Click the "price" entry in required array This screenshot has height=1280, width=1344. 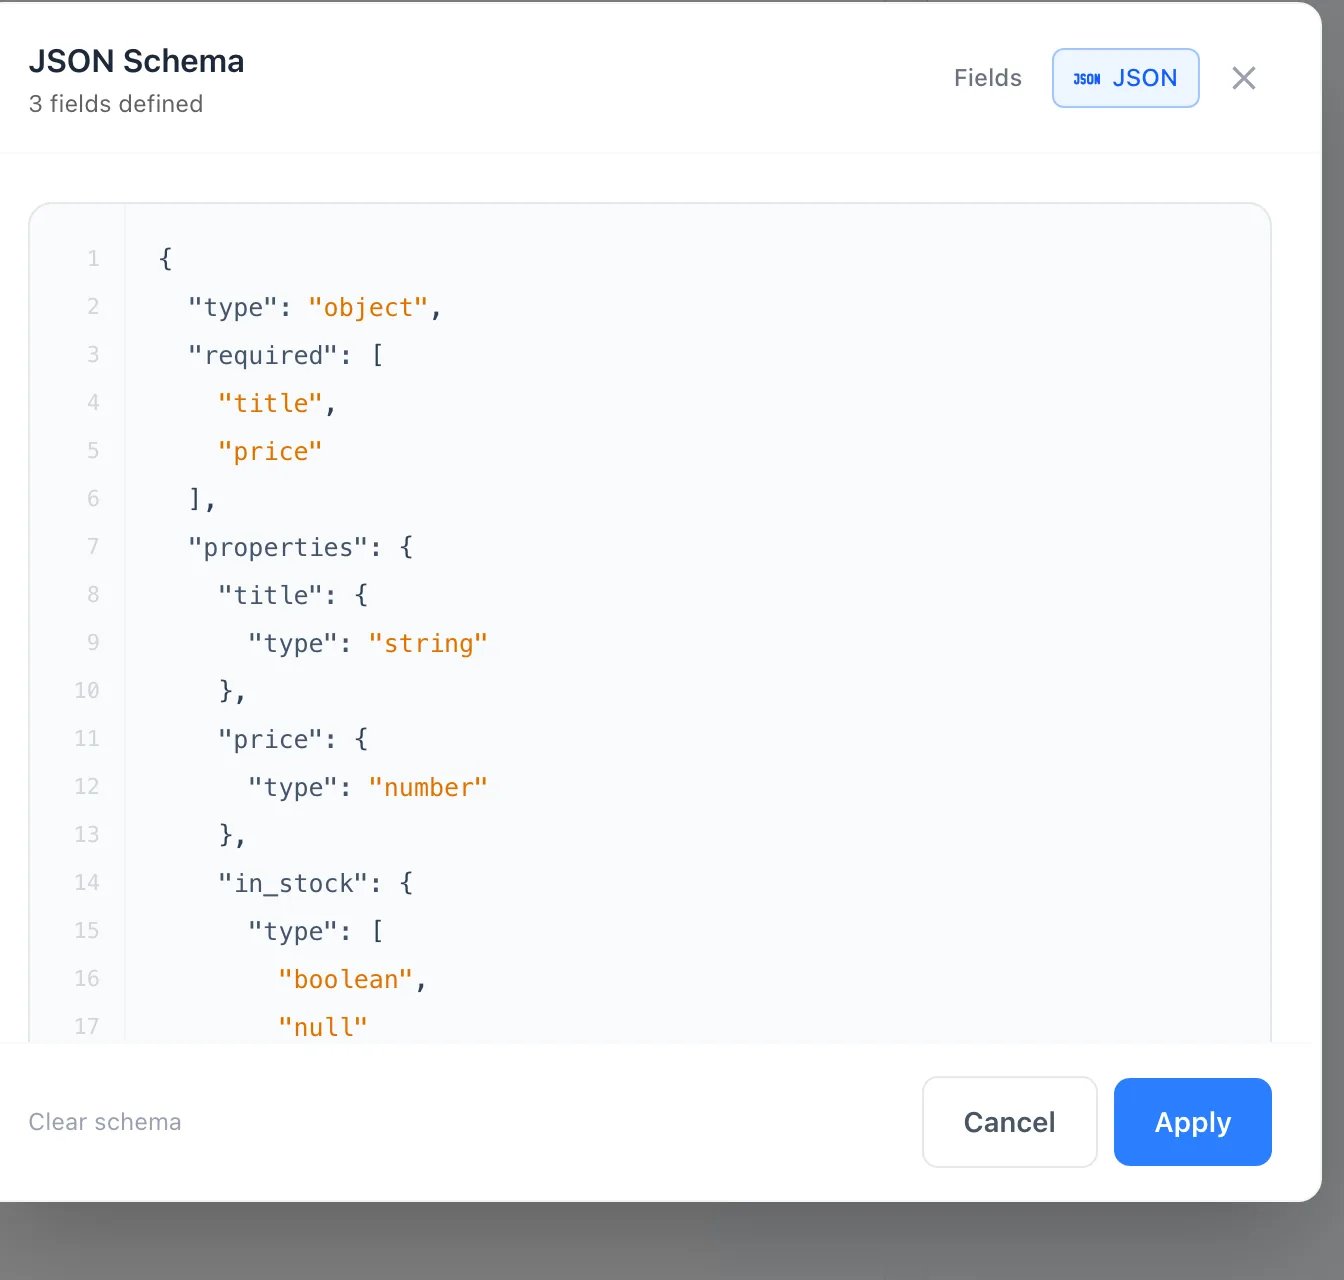270,451
